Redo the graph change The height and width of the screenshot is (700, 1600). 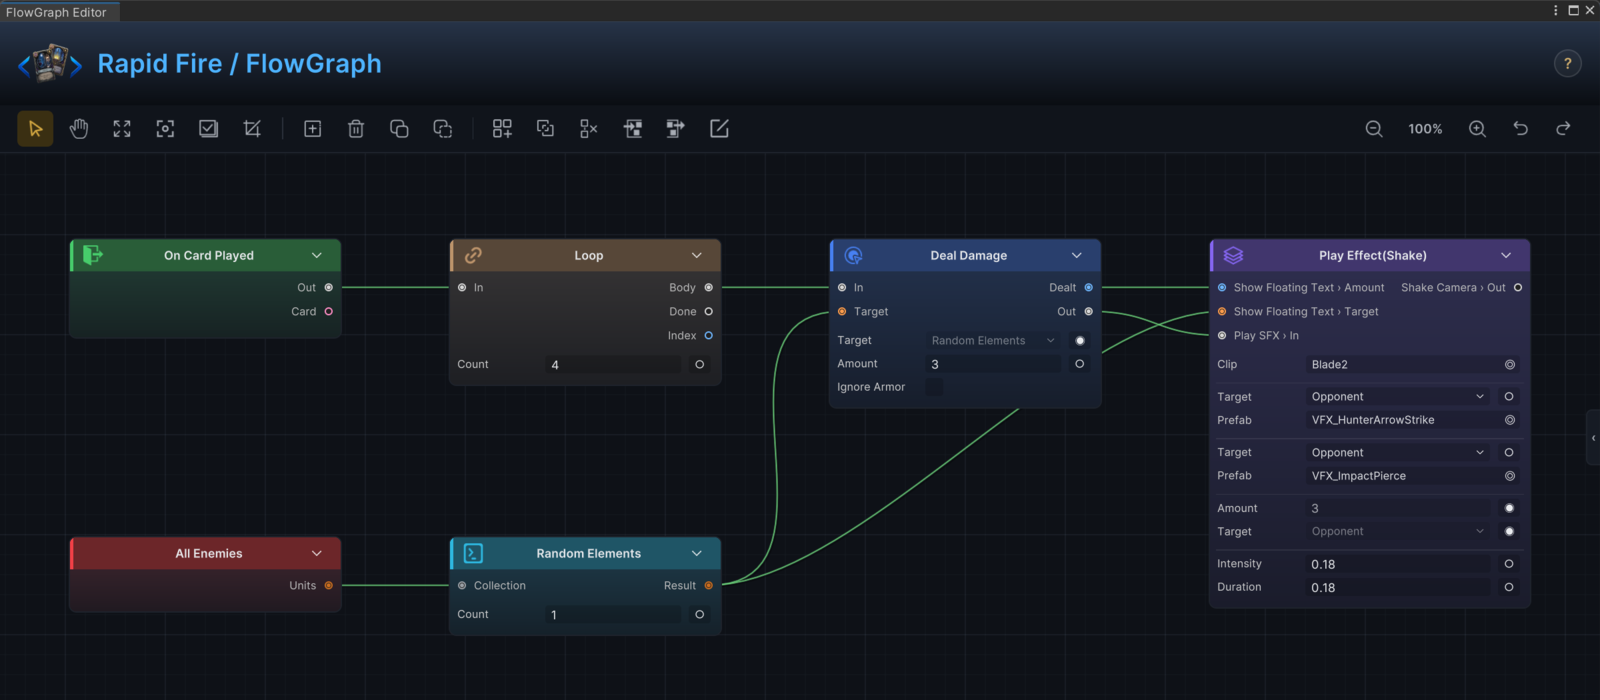(1563, 129)
